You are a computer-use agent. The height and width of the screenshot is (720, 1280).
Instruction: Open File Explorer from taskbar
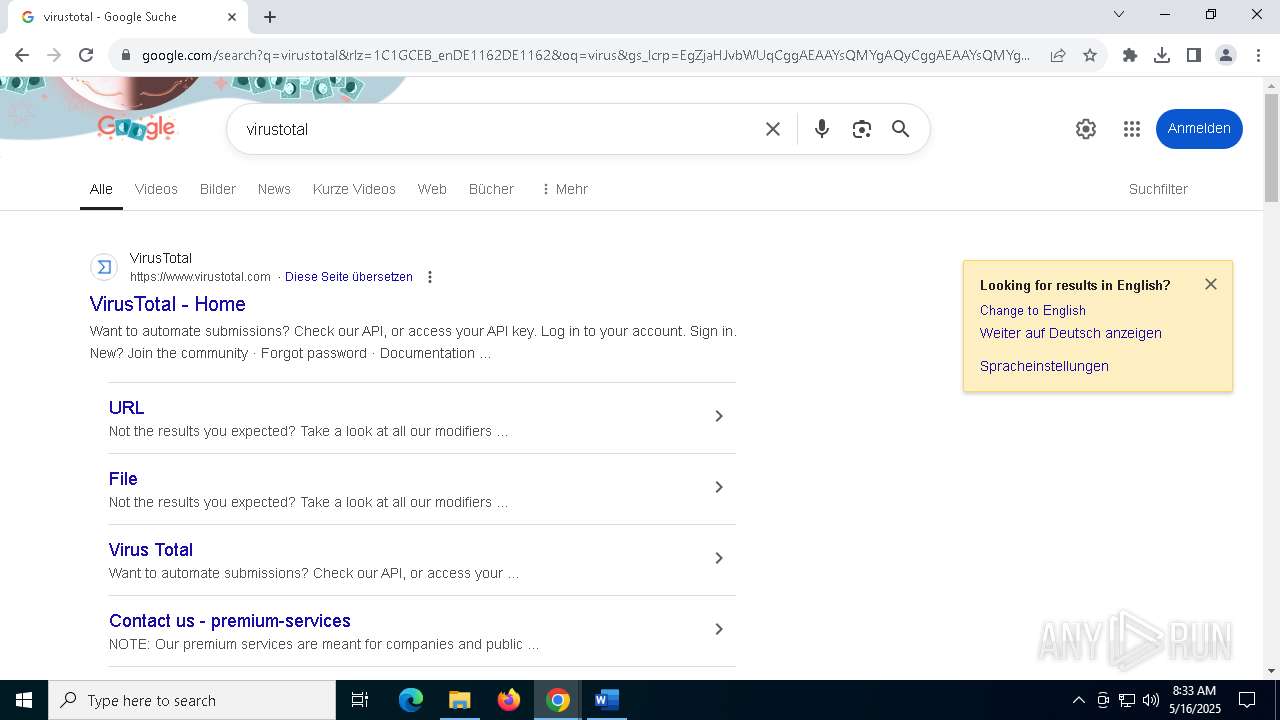(459, 700)
